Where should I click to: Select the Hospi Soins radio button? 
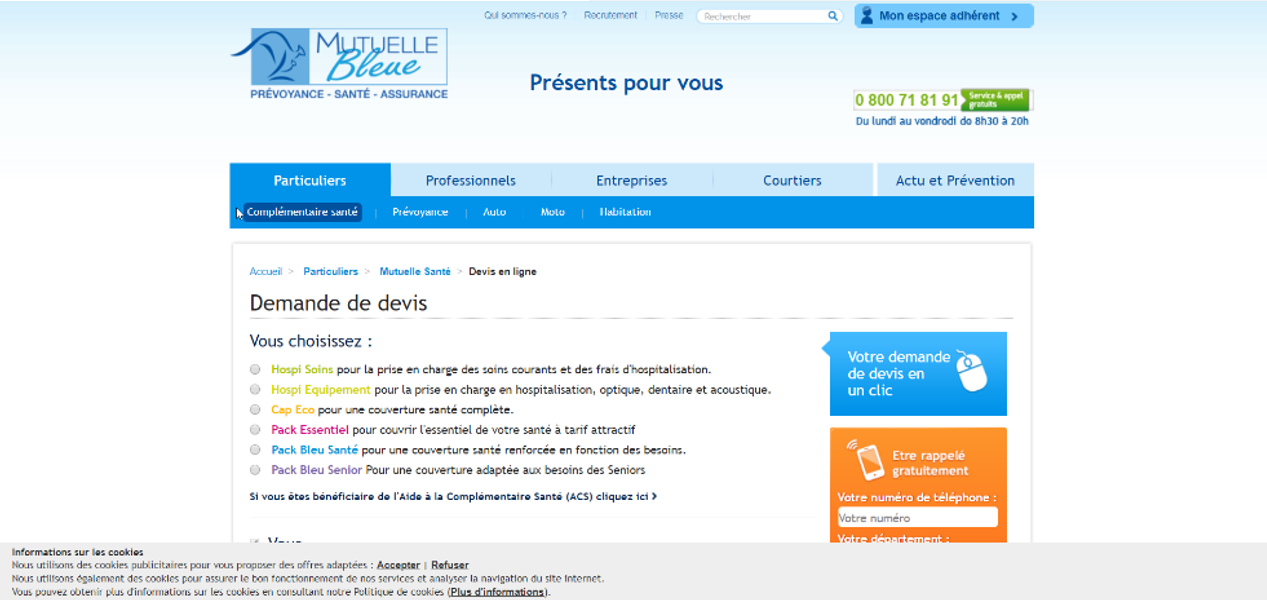pos(255,369)
